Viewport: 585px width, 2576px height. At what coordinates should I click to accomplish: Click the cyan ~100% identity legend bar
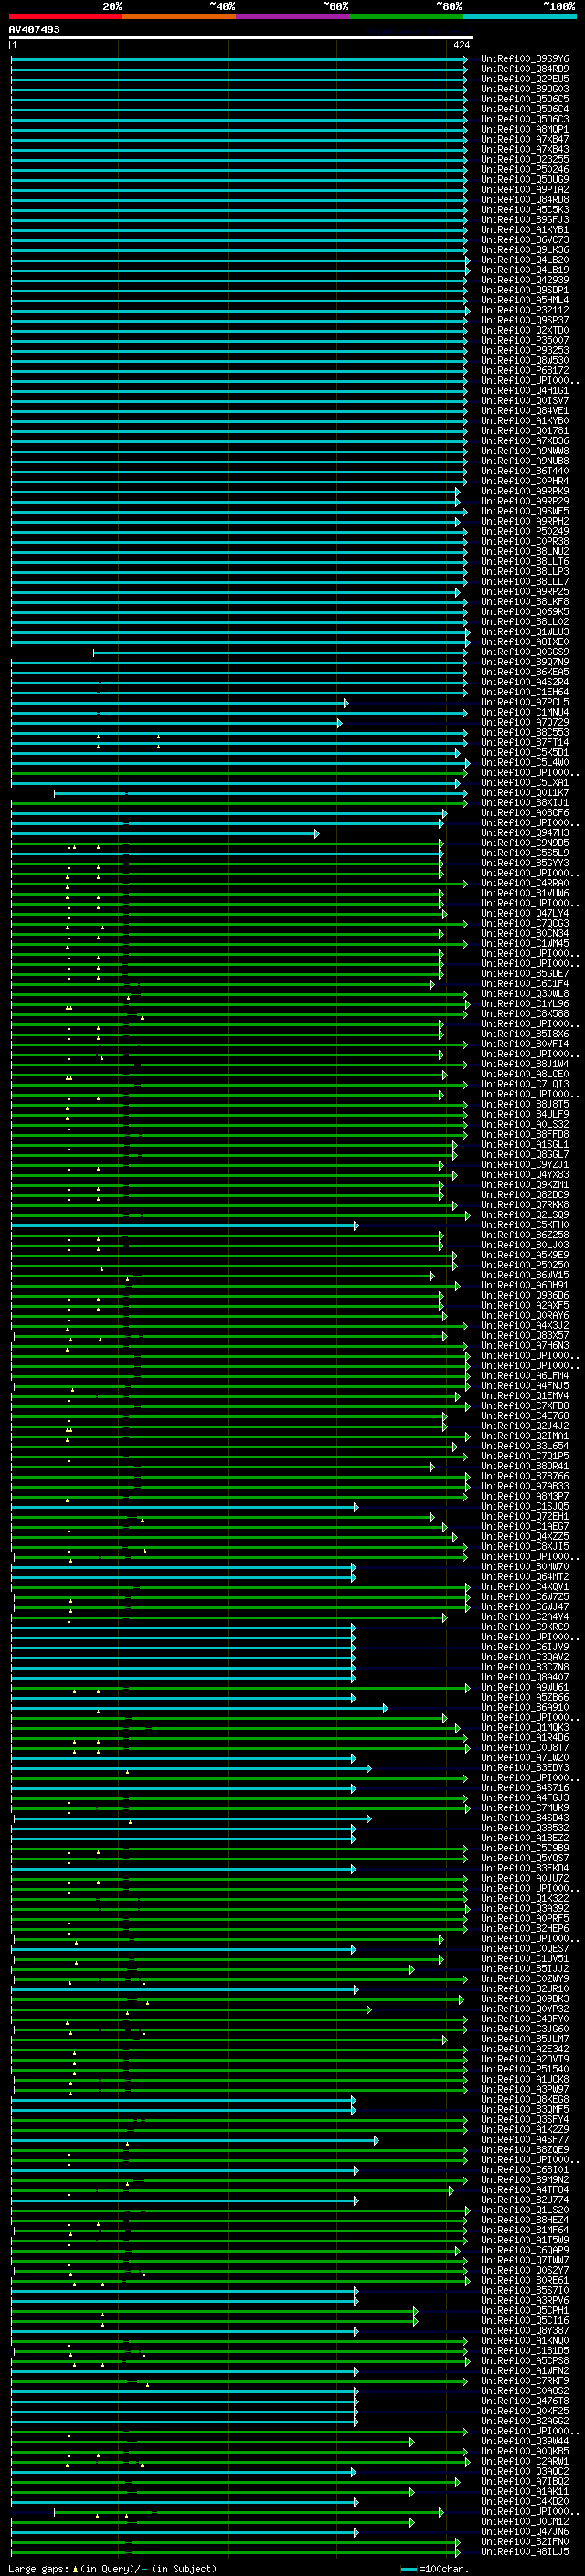(x=519, y=16)
